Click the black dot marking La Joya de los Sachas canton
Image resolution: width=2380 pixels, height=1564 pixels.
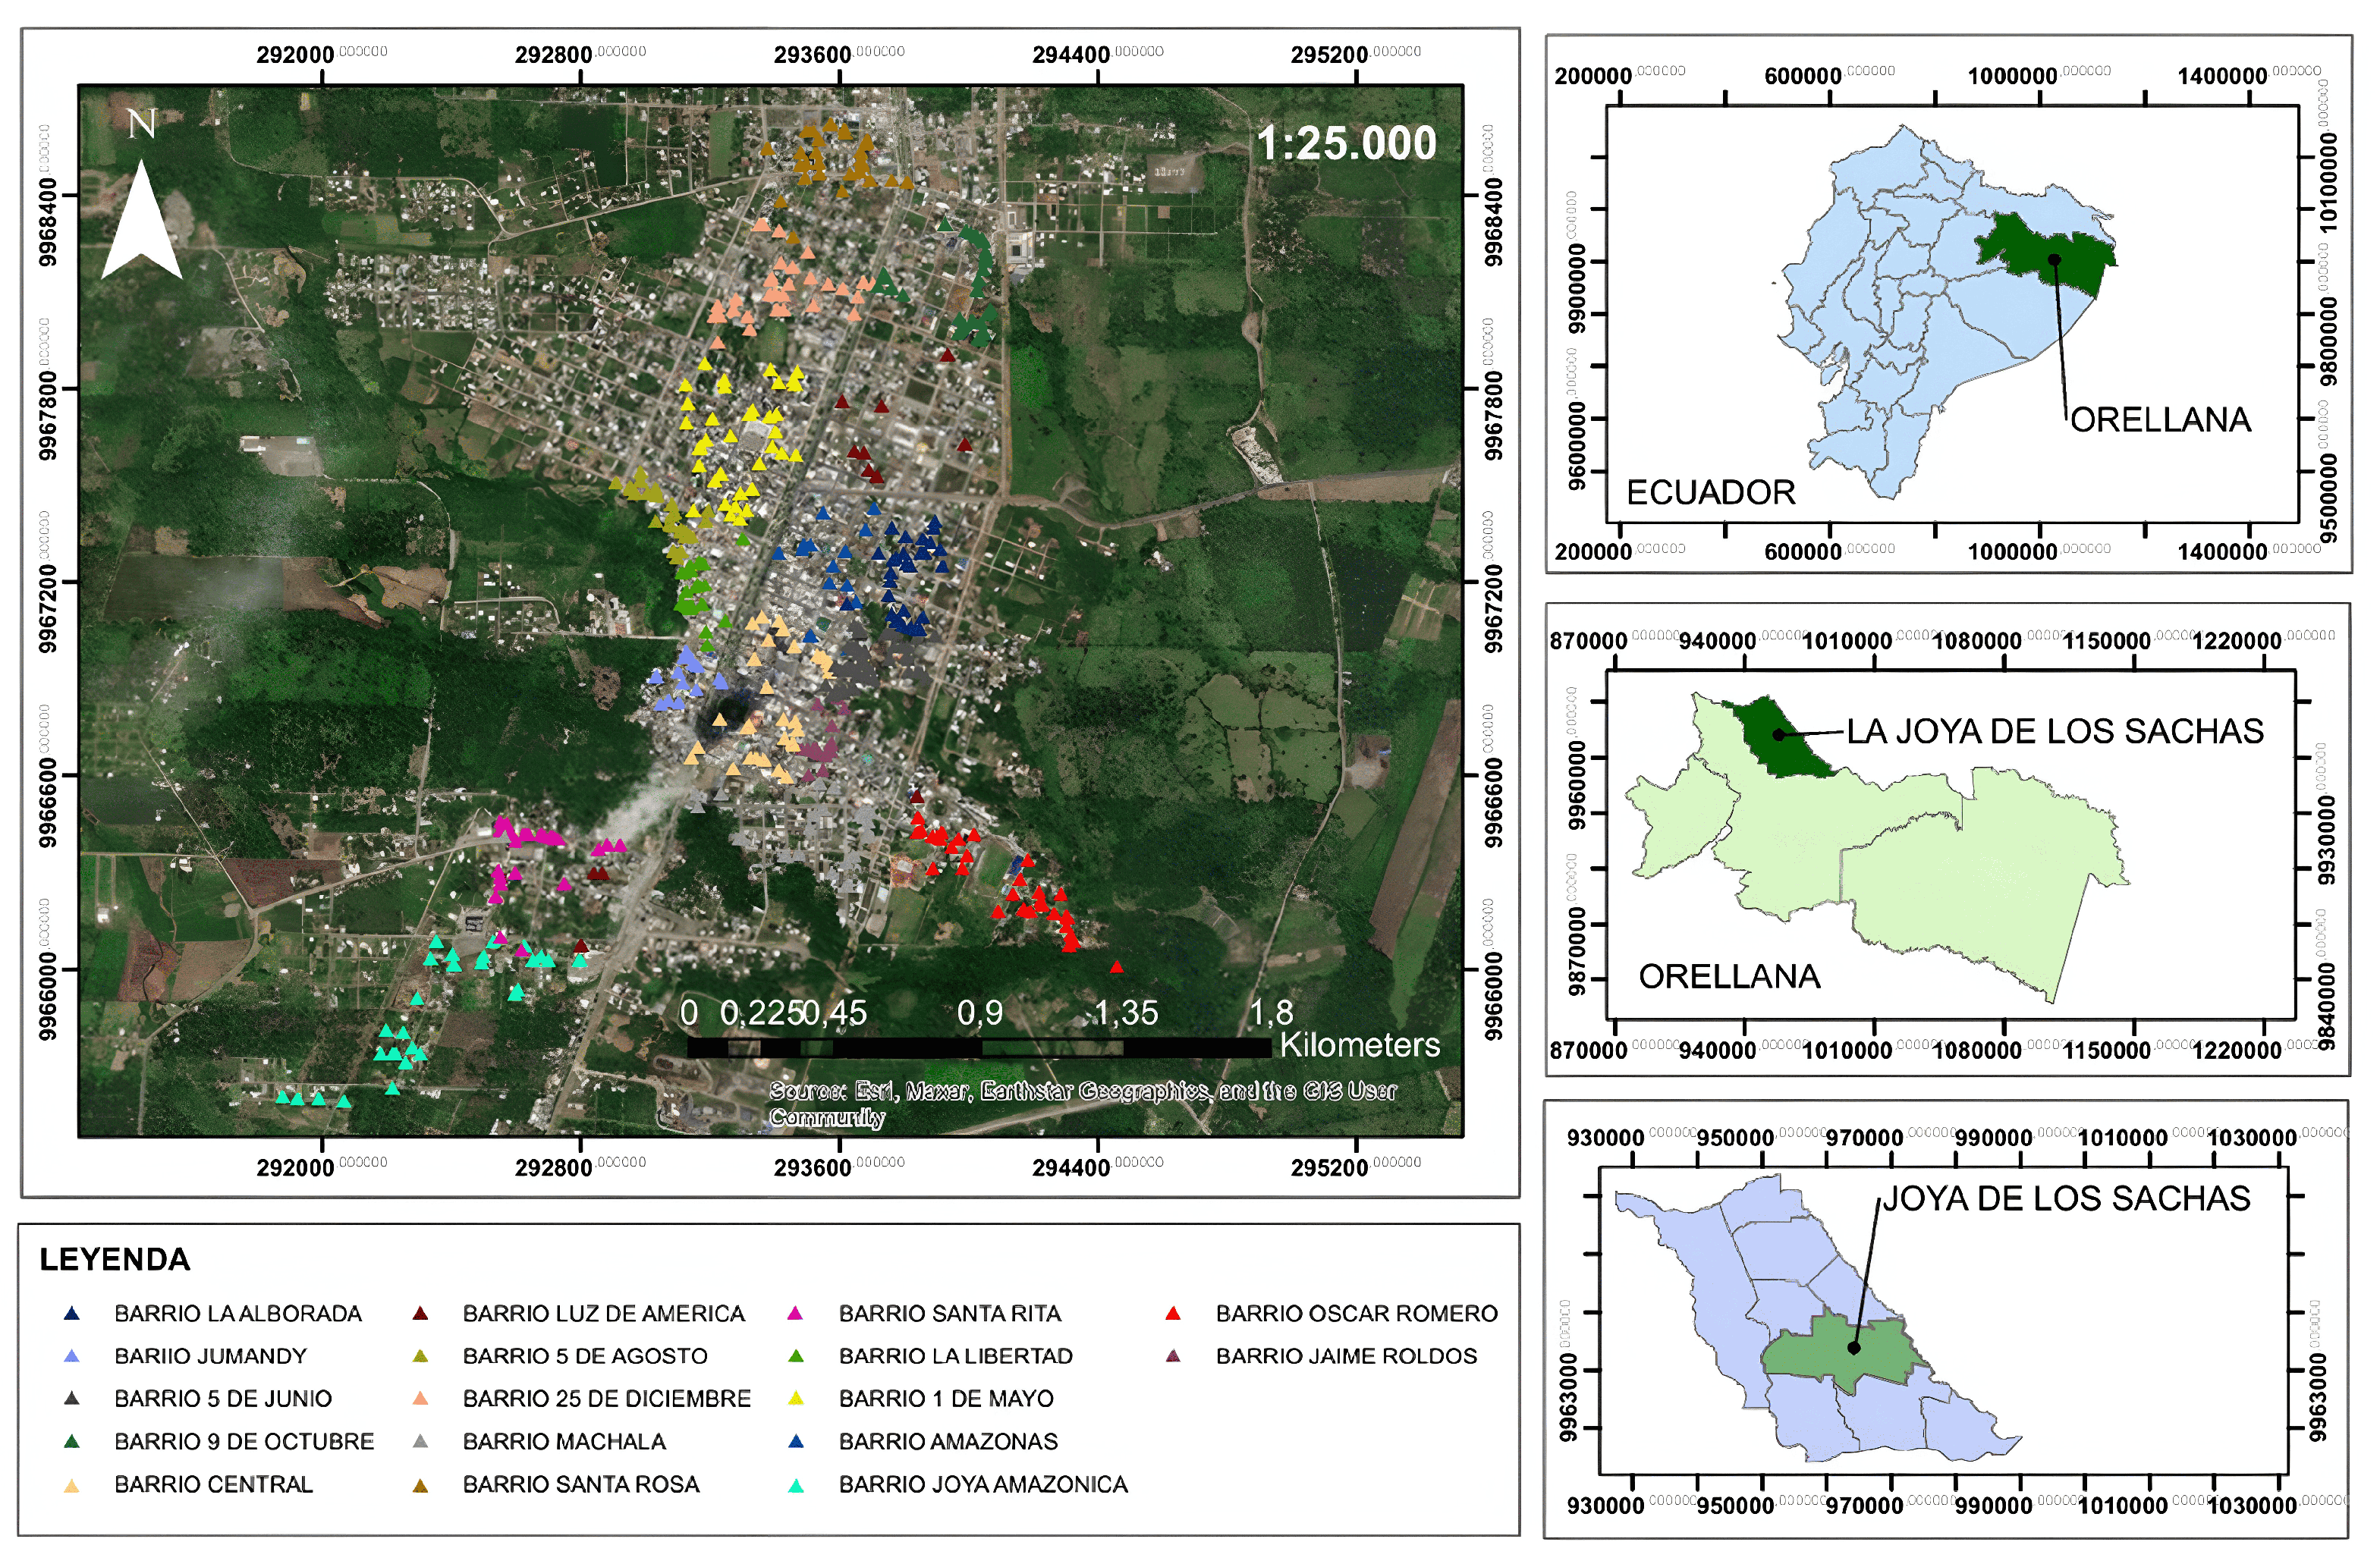point(1778,735)
